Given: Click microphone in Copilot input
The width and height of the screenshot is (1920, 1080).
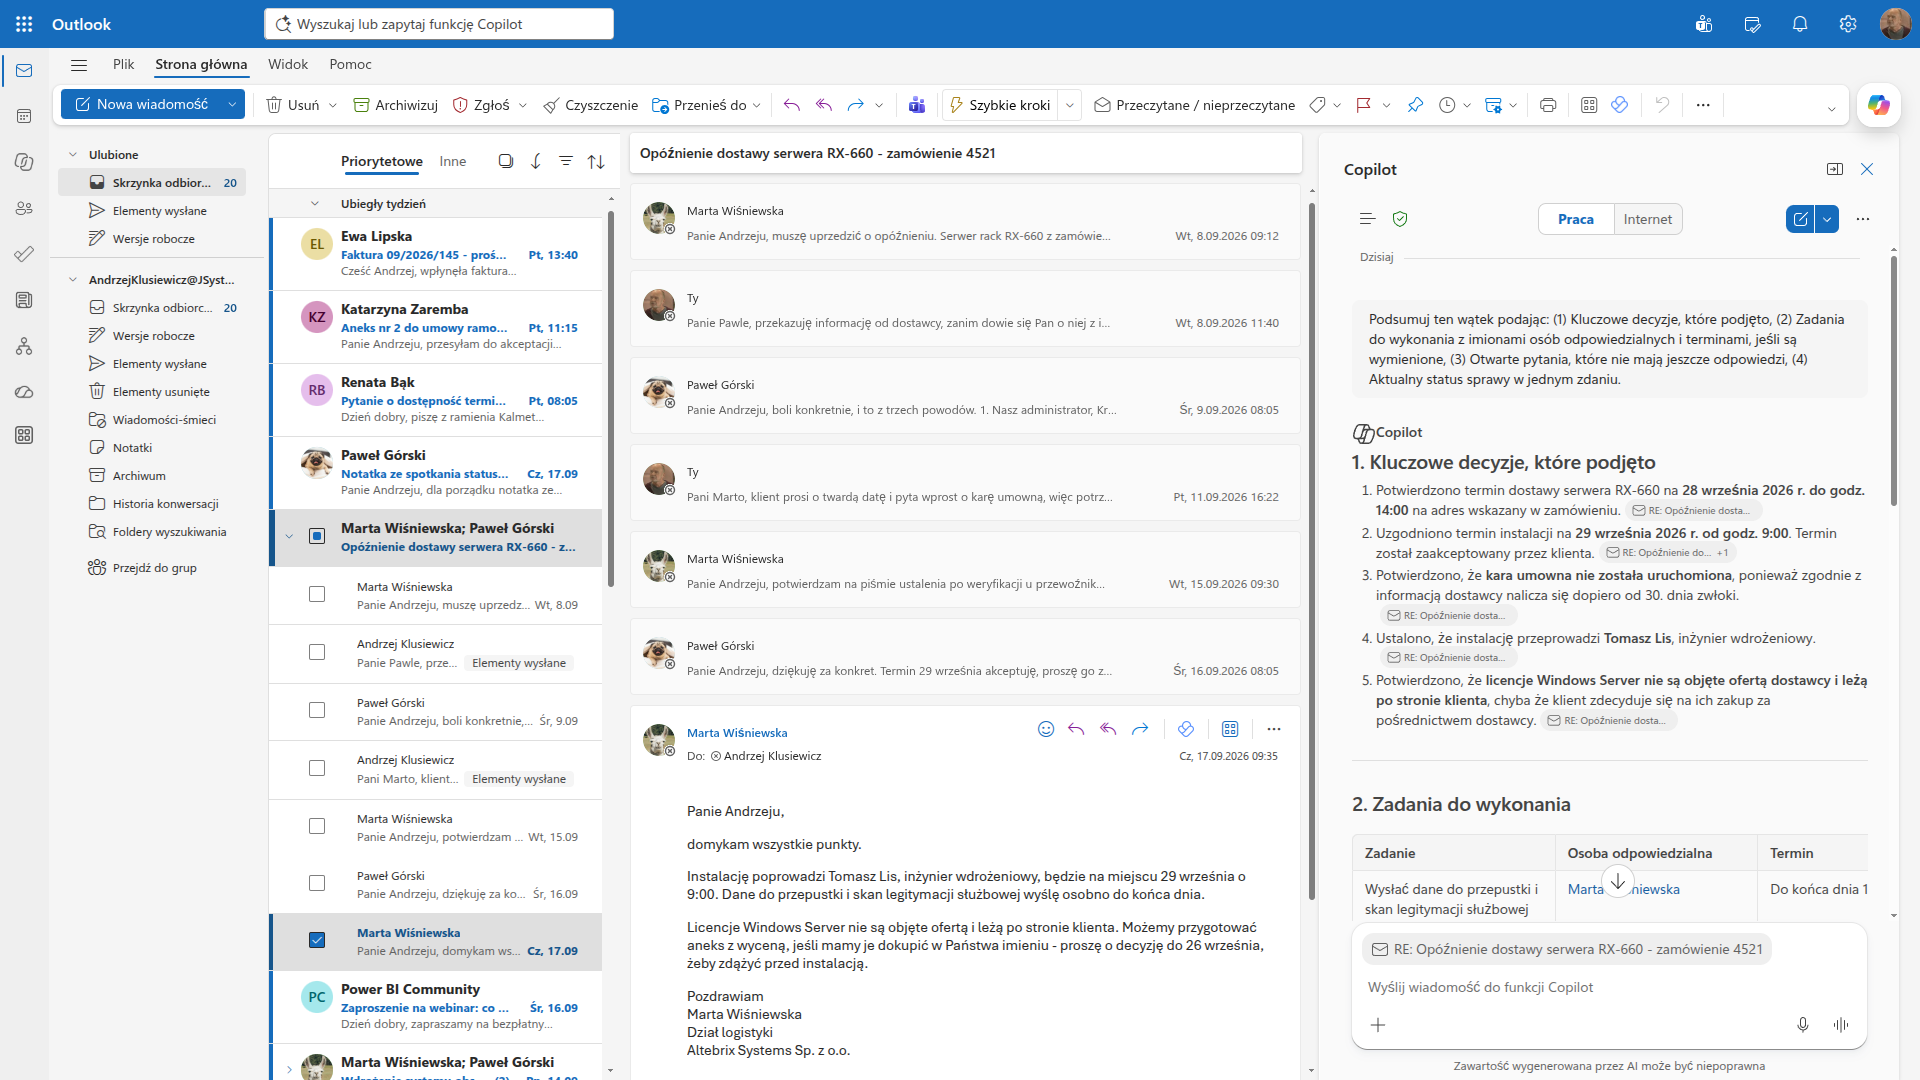Looking at the screenshot, I should point(1803,1025).
